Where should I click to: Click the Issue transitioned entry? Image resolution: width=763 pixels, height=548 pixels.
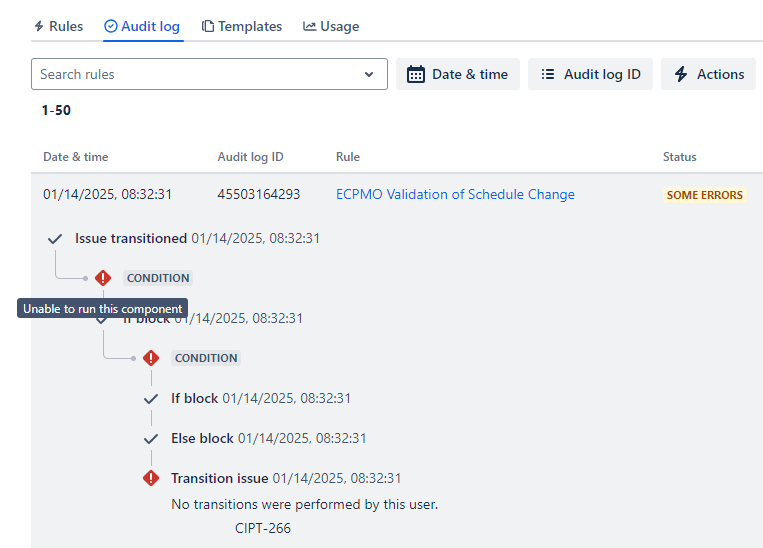click(x=197, y=238)
